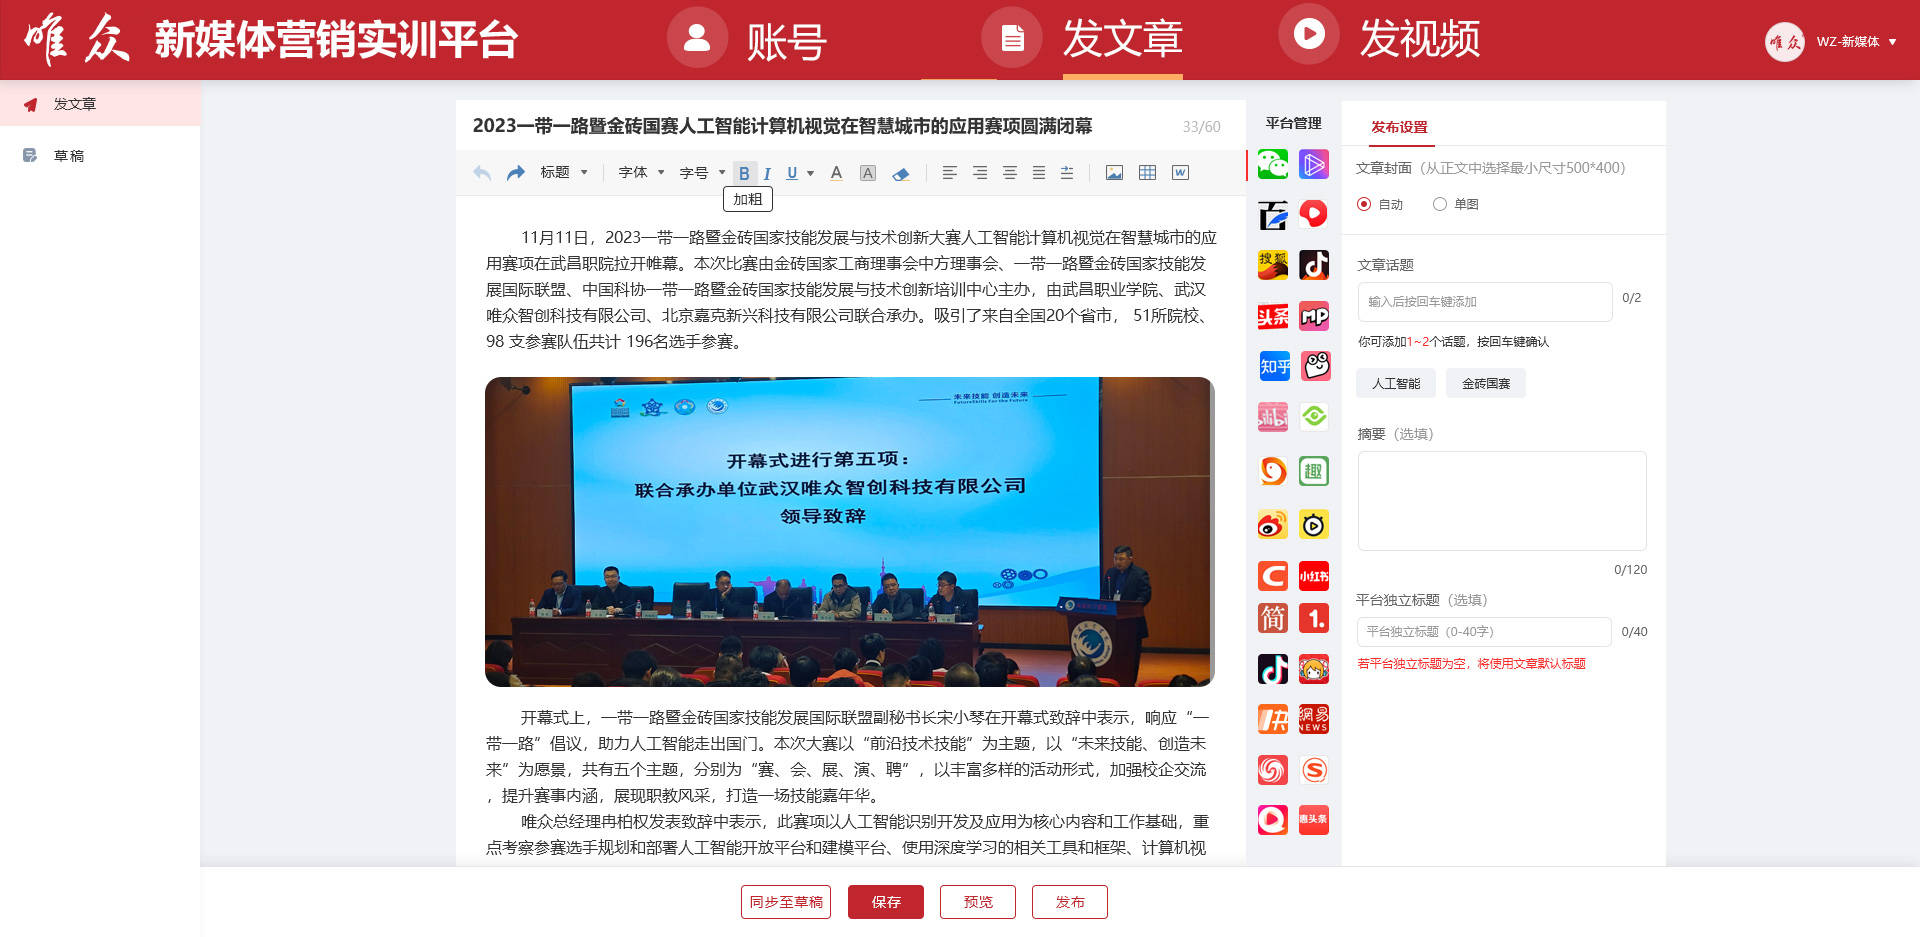
Task: Select the Zhihu (知乎) platform icon
Action: coord(1273,366)
